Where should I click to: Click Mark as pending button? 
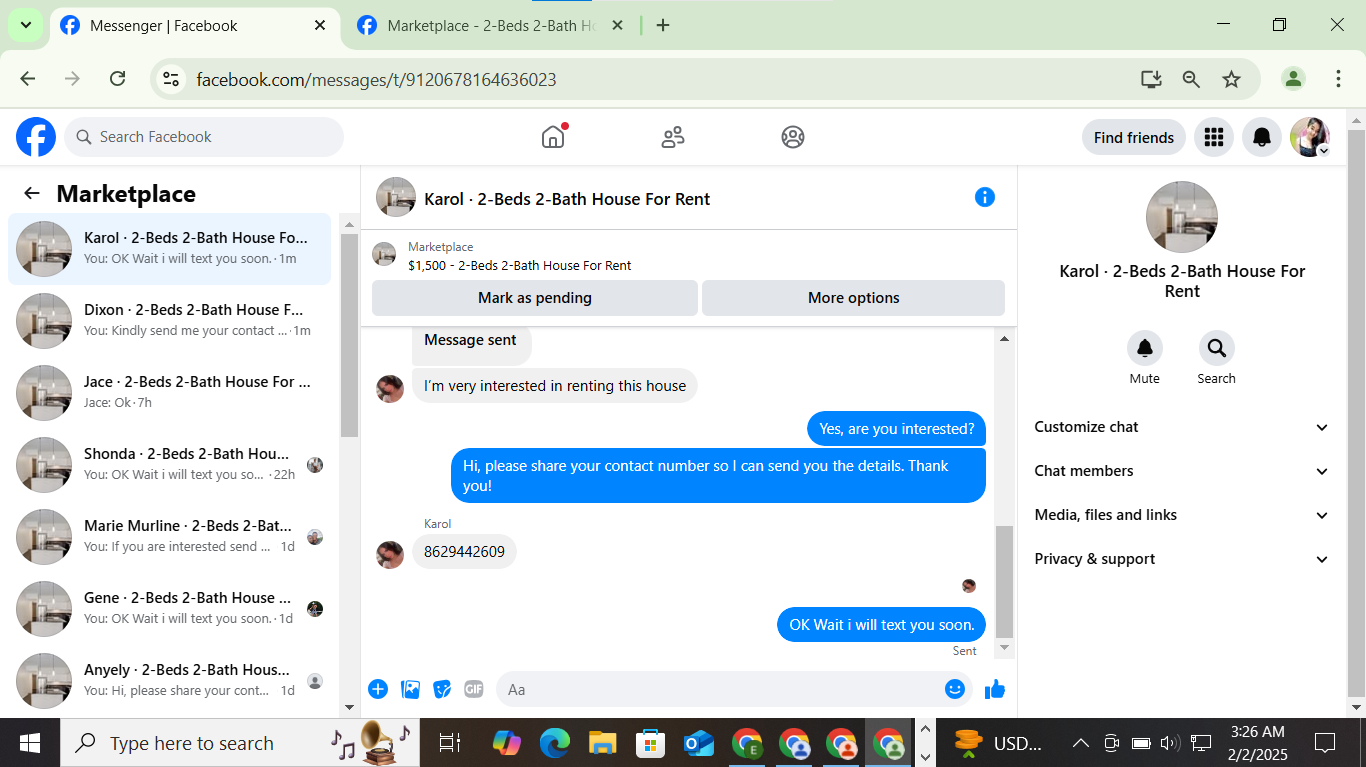(535, 298)
